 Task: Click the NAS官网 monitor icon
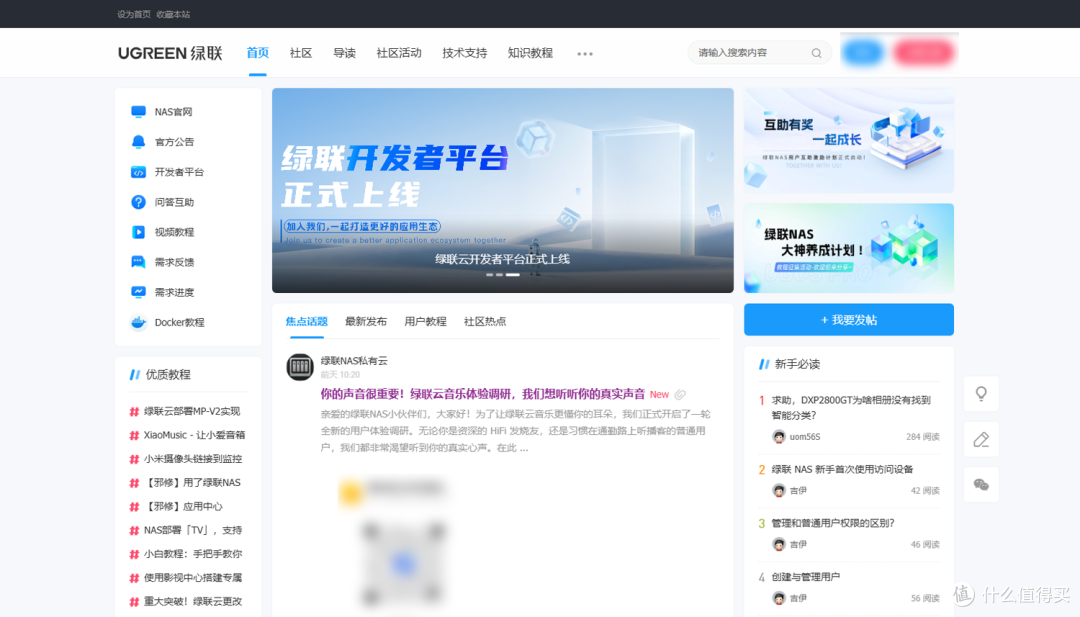[138, 112]
